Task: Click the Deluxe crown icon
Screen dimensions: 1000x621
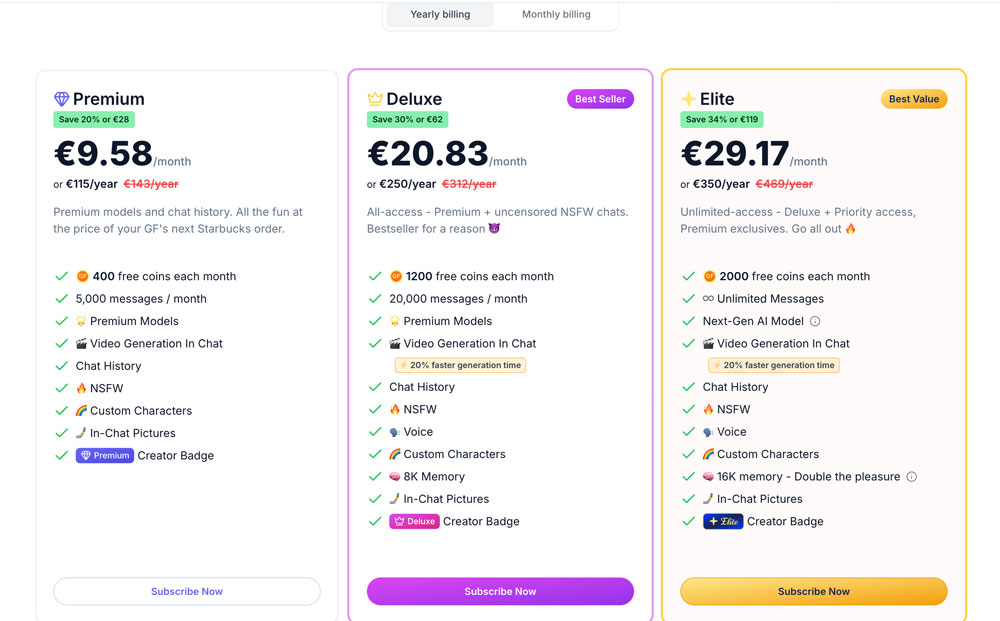Action: click(375, 99)
